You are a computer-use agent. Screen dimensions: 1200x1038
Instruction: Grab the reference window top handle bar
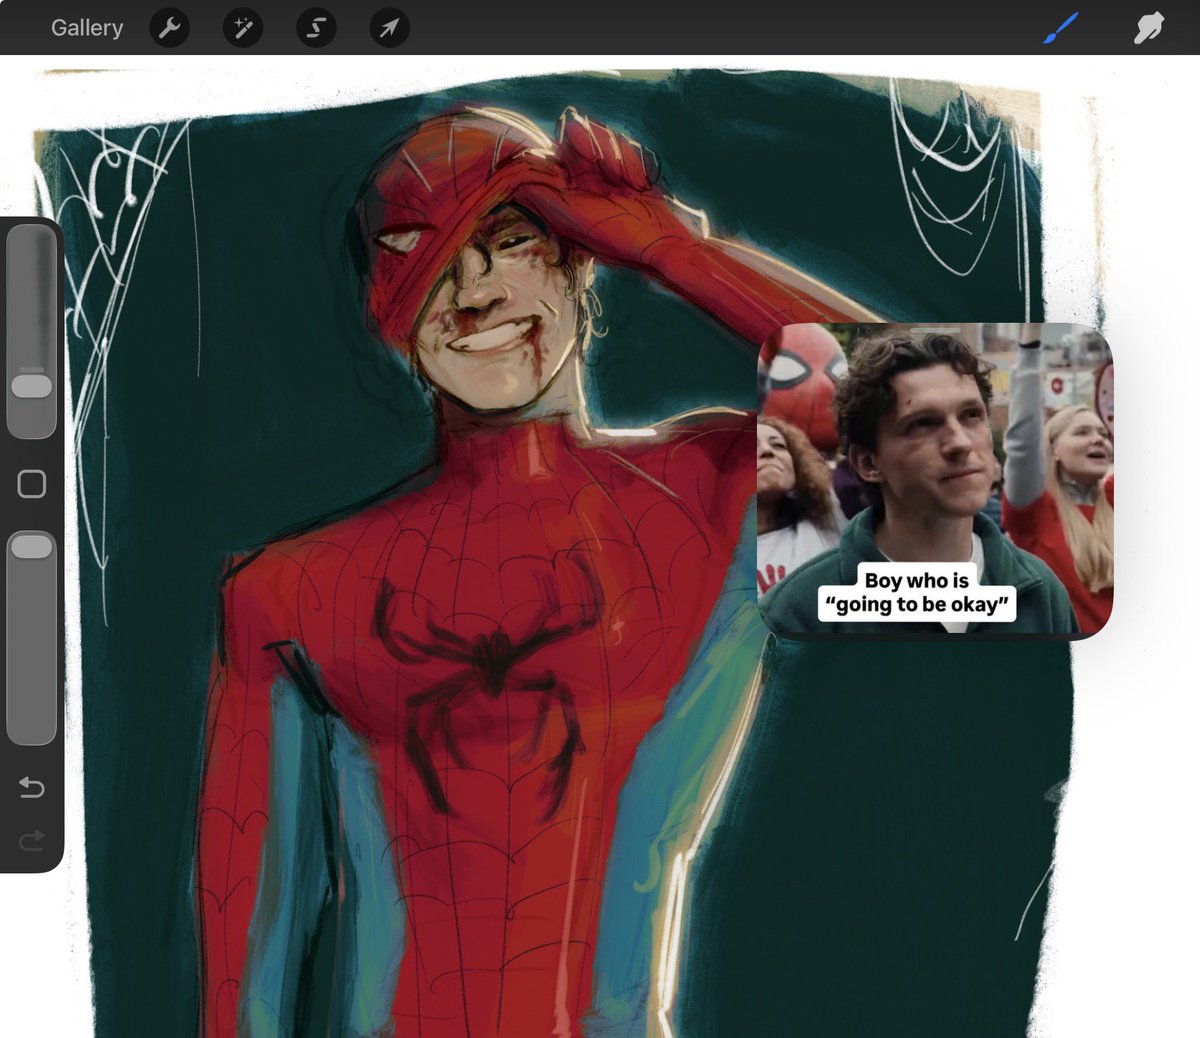(936, 330)
